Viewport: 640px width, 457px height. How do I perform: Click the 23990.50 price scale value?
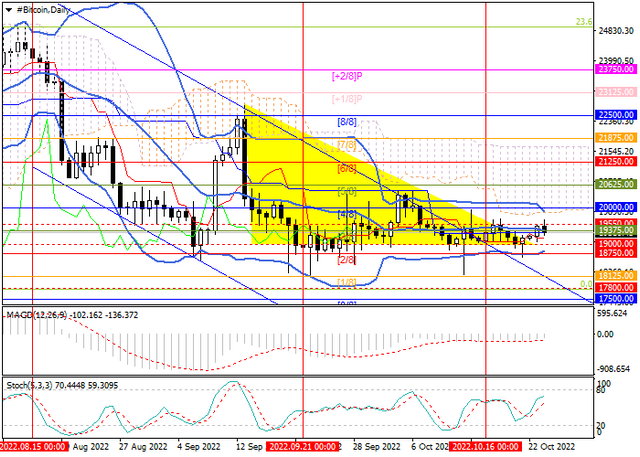tap(617, 60)
